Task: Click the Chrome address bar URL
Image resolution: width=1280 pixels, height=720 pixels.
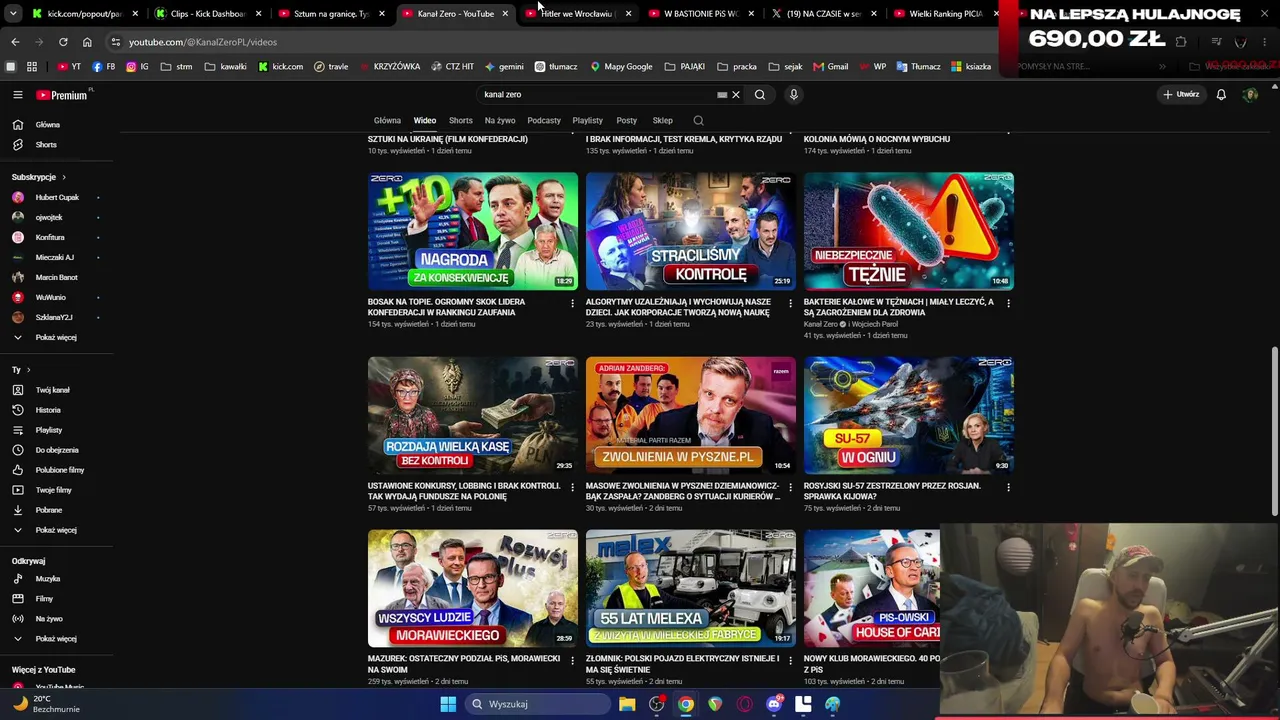Action: [203, 42]
